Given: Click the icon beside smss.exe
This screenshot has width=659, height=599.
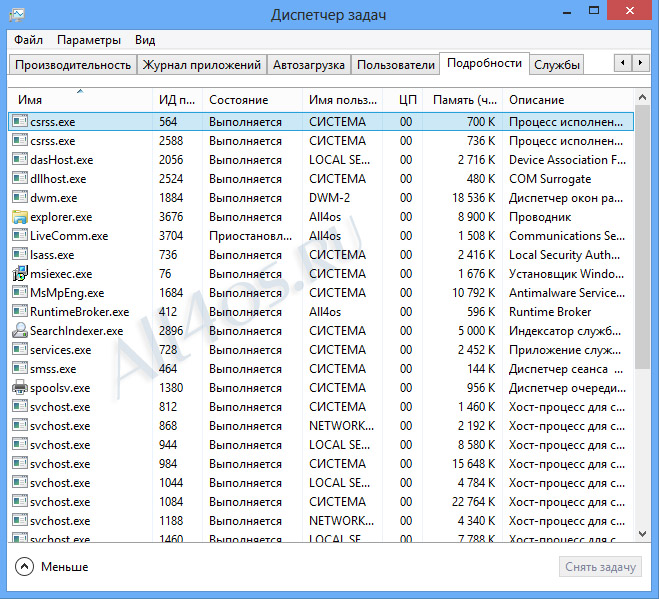Looking at the screenshot, I should click(20, 368).
